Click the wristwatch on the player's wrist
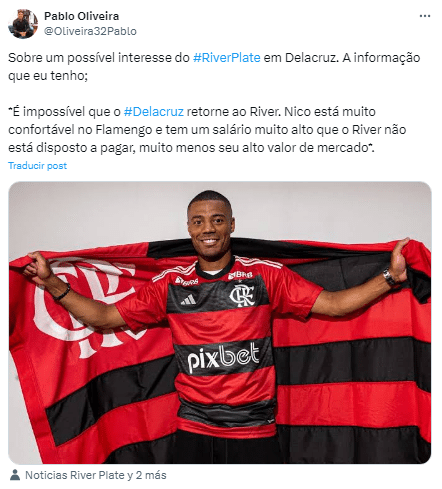 pyautogui.click(x=389, y=277)
